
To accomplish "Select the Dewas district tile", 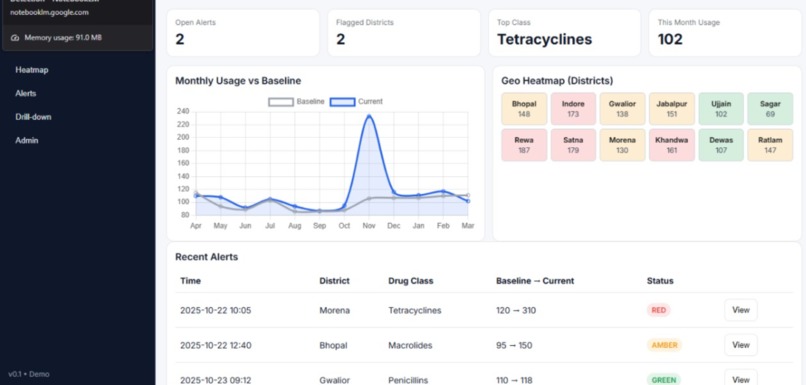I will pyautogui.click(x=721, y=145).
